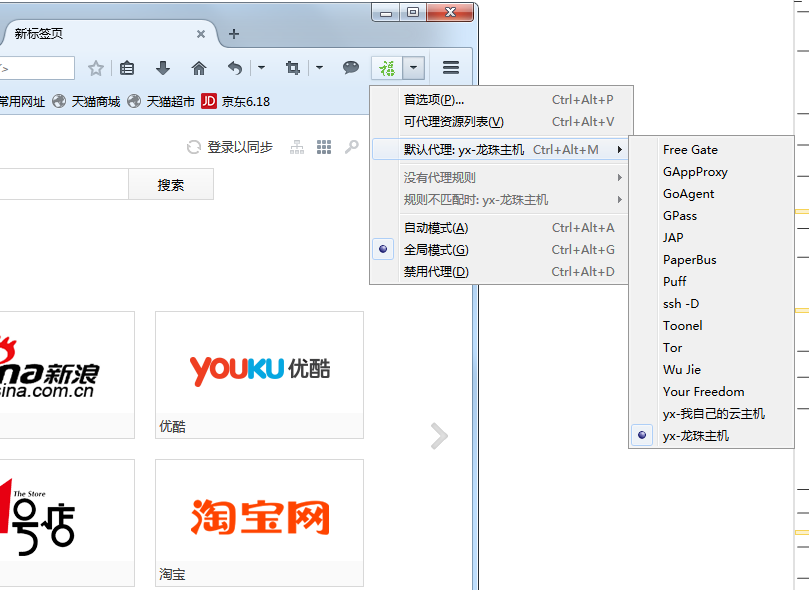Expand the 默认代理 submenu
Image resolution: width=809 pixels, height=590 pixels.
click(x=499, y=150)
